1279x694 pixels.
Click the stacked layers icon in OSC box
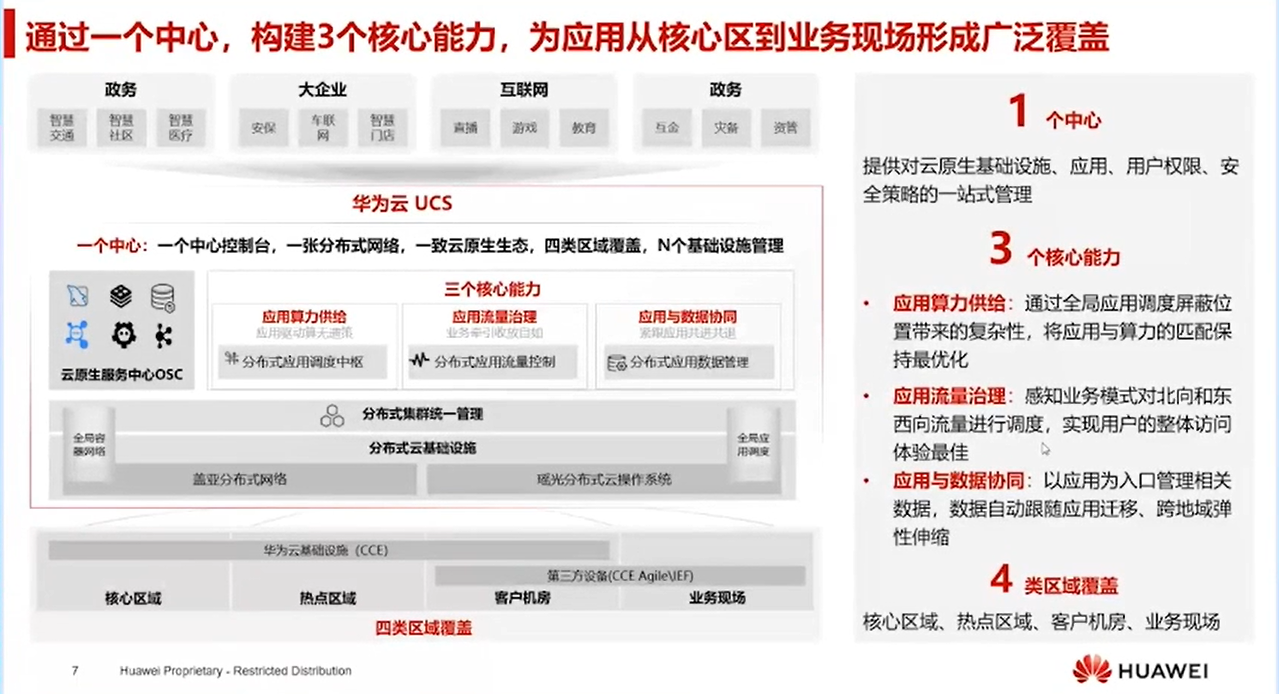point(121,296)
